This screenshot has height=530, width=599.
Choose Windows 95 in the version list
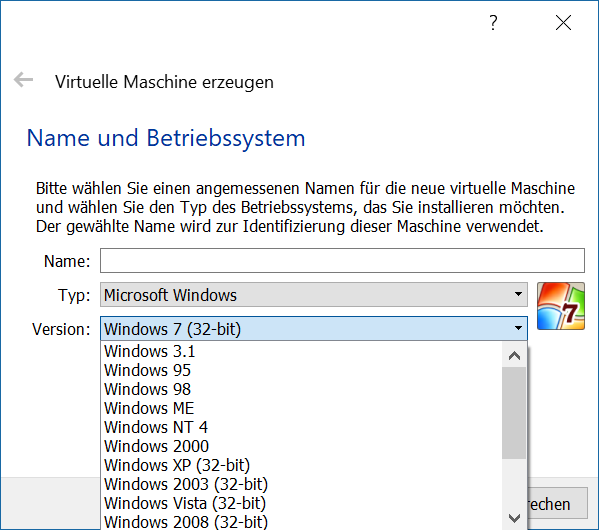302,370
